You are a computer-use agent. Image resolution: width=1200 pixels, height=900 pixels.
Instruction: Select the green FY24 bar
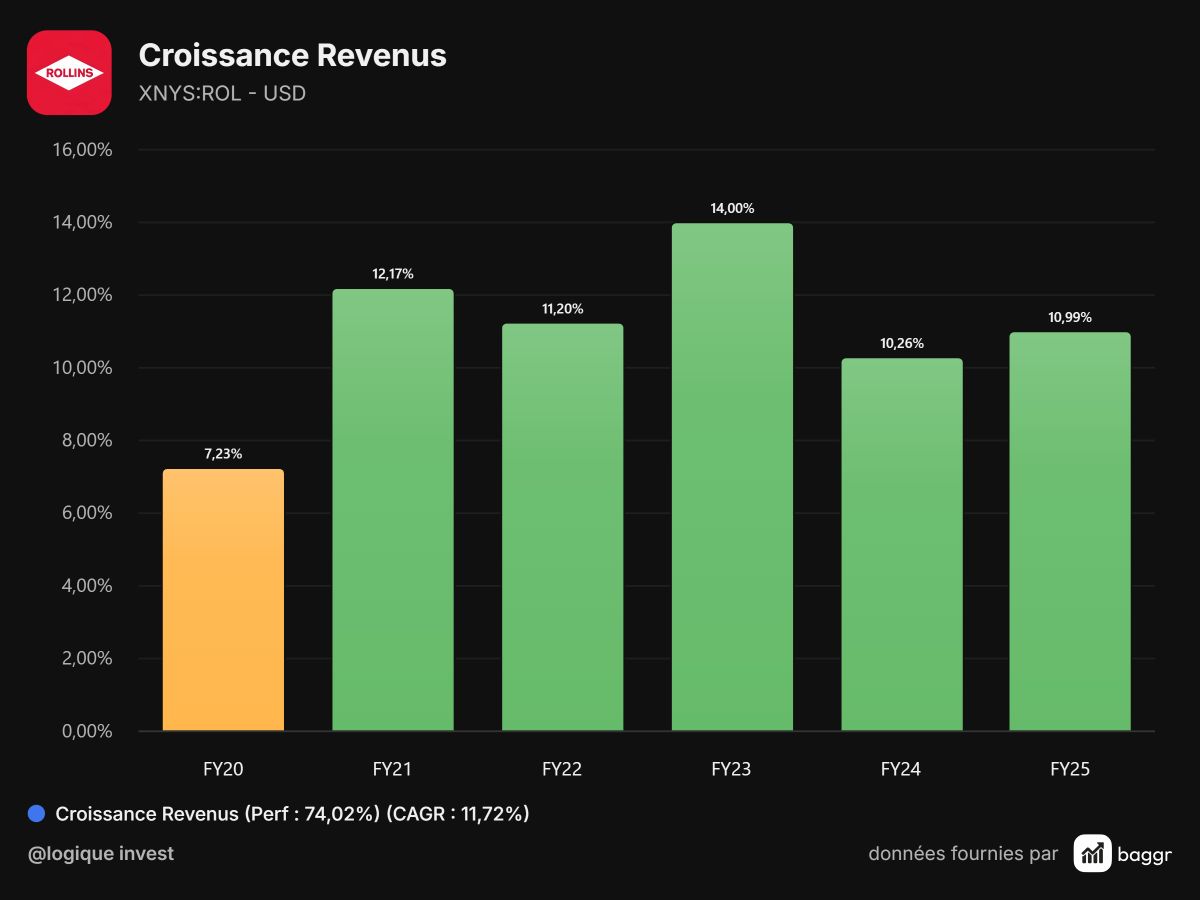tap(902, 544)
